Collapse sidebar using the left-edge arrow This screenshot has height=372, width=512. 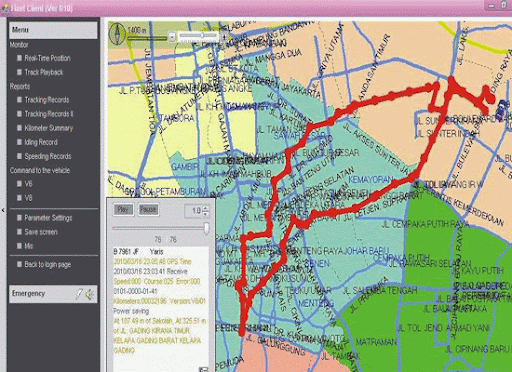pyautogui.click(x=3, y=210)
